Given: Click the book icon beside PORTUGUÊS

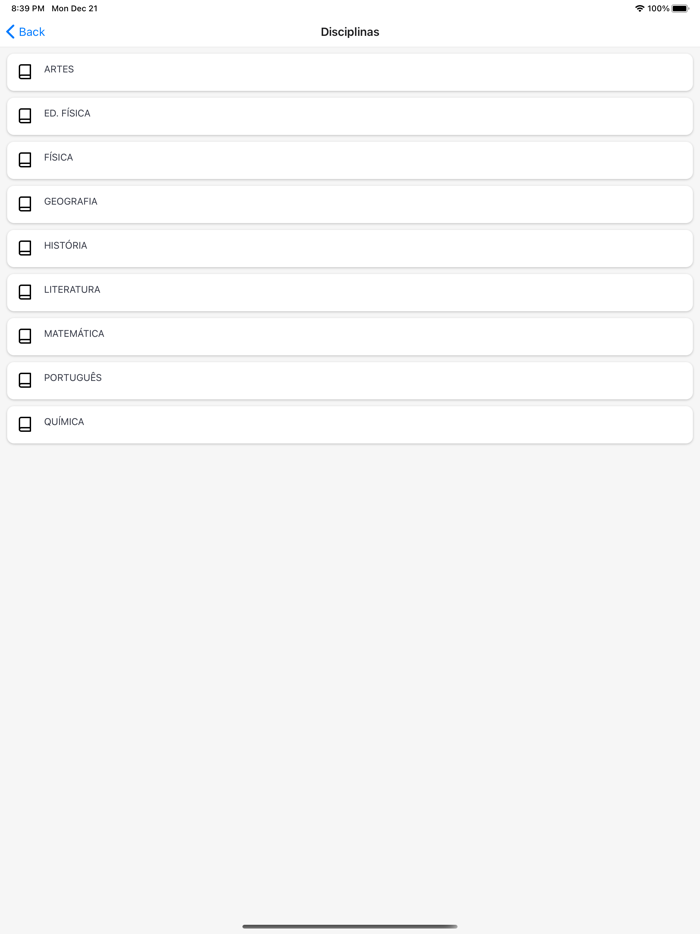Looking at the screenshot, I should [25, 380].
